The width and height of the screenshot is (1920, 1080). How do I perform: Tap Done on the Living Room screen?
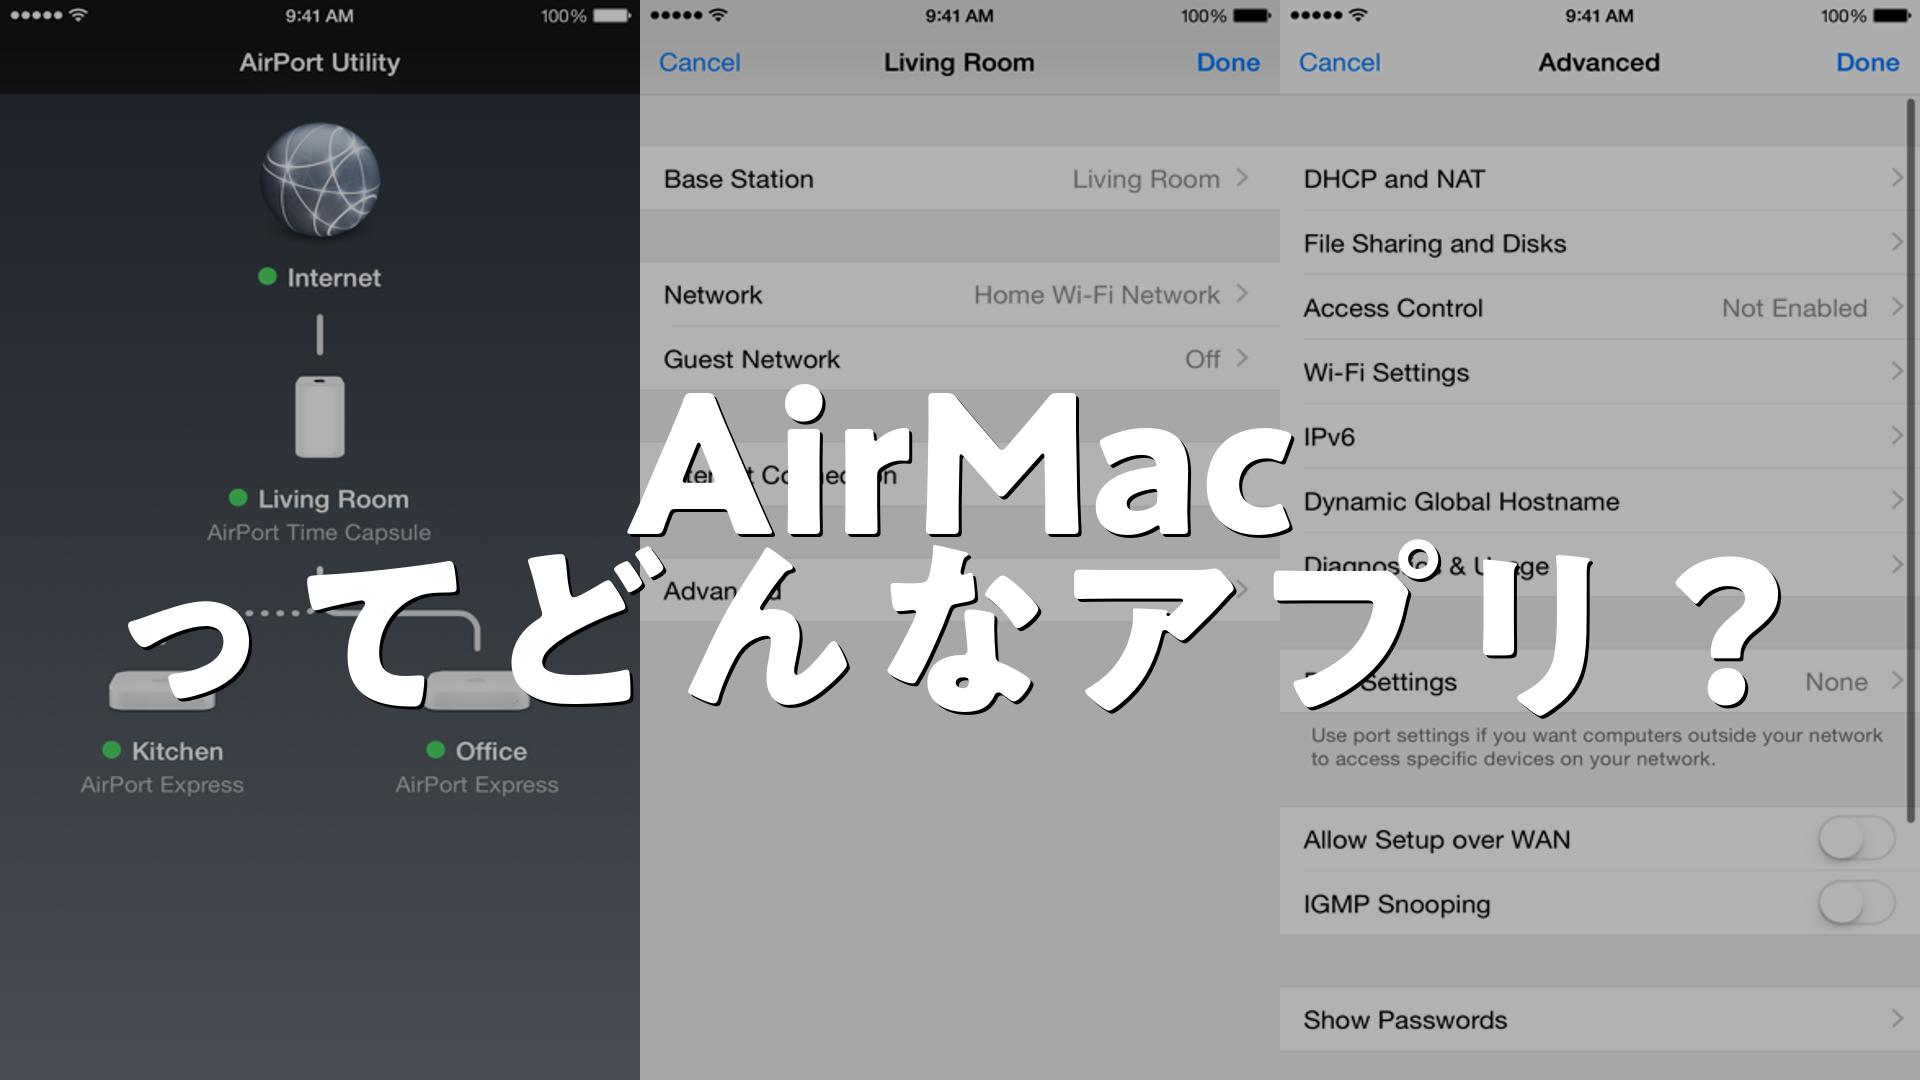(x=1228, y=62)
